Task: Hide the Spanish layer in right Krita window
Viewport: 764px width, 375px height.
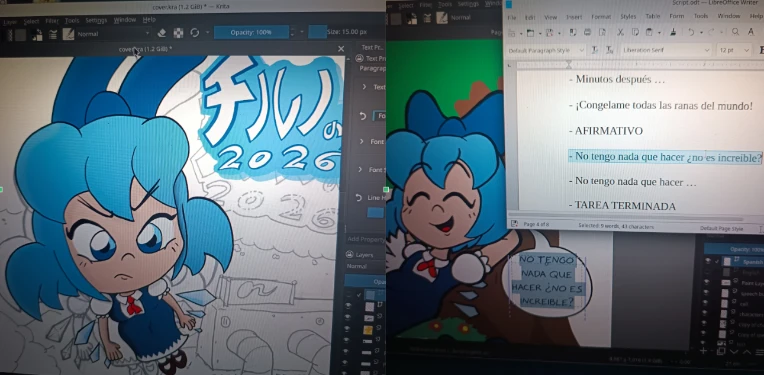Action: [x=708, y=261]
